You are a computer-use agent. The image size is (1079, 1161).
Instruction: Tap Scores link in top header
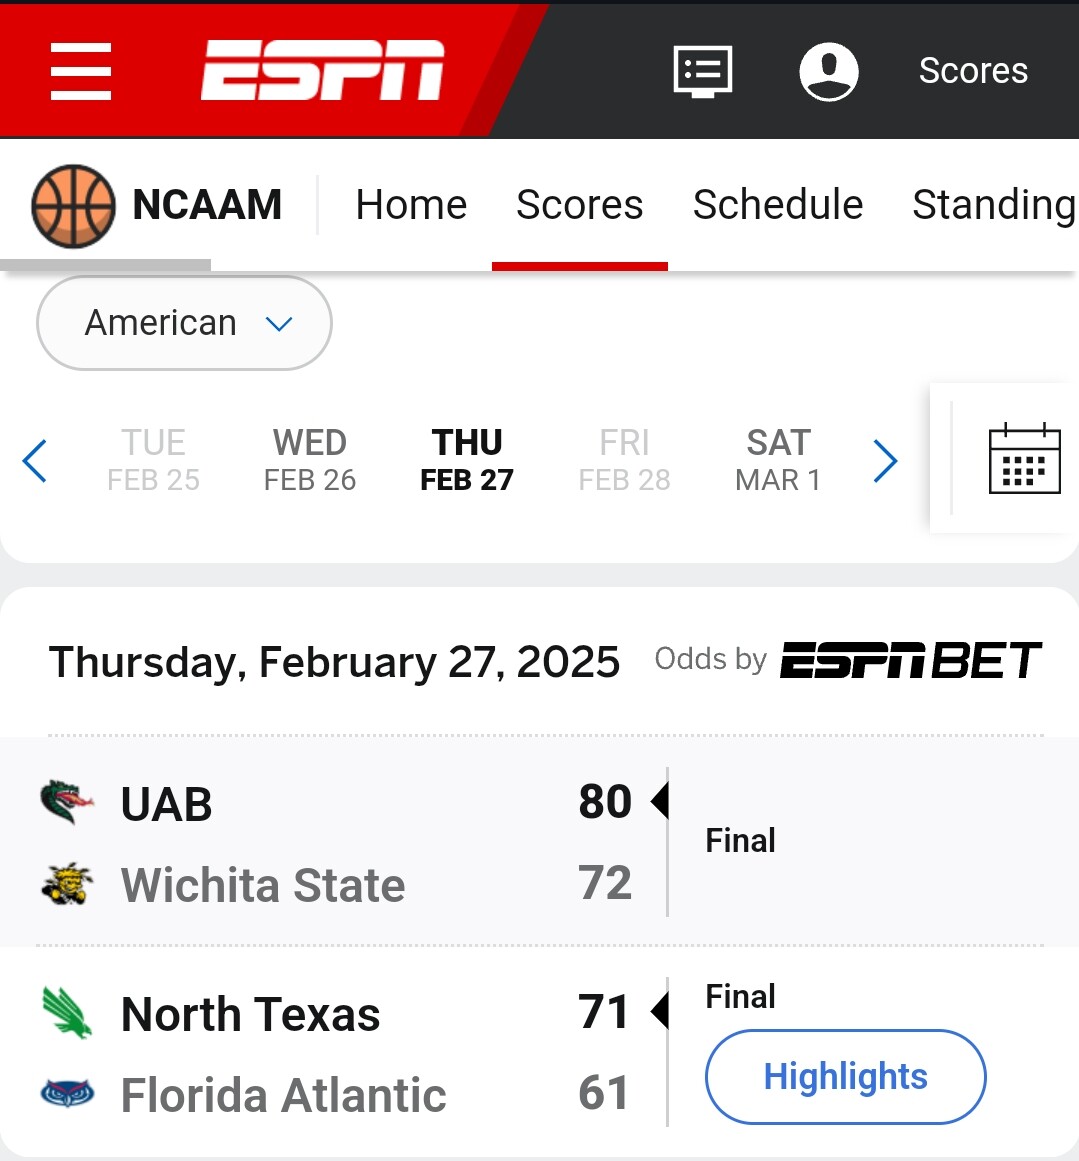tap(972, 71)
